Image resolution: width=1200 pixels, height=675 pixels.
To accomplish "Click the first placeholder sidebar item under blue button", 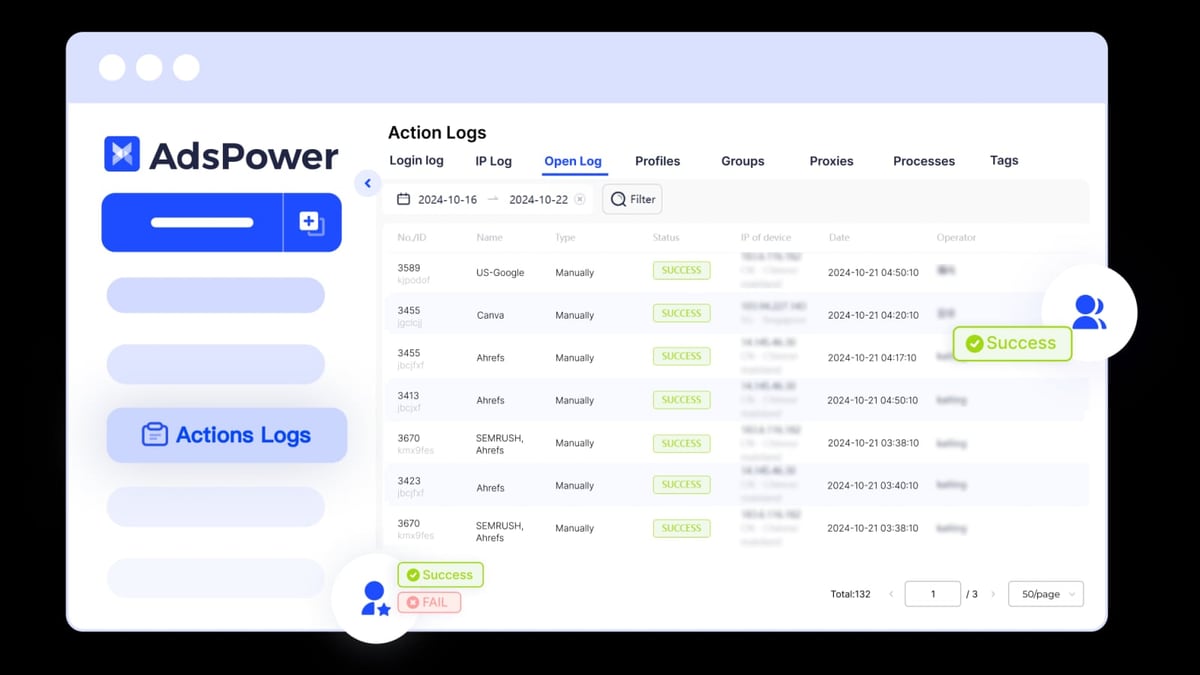I will pos(215,295).
